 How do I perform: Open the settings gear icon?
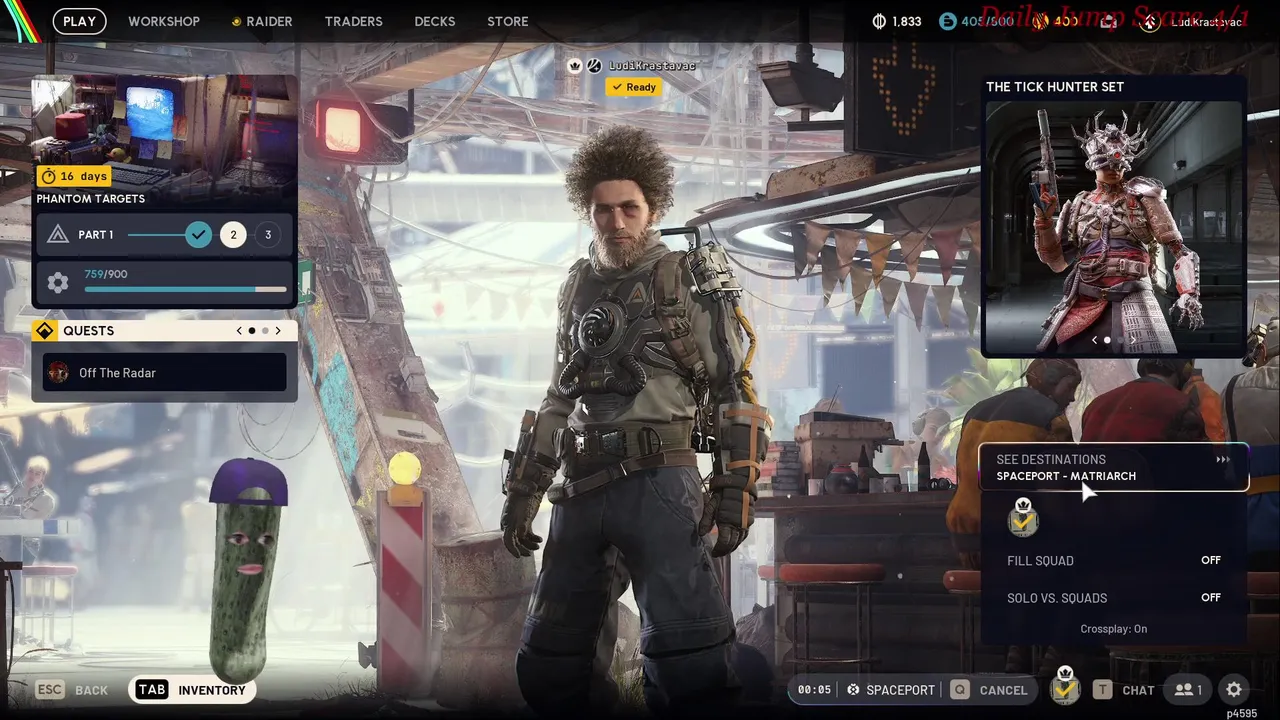1234,690
